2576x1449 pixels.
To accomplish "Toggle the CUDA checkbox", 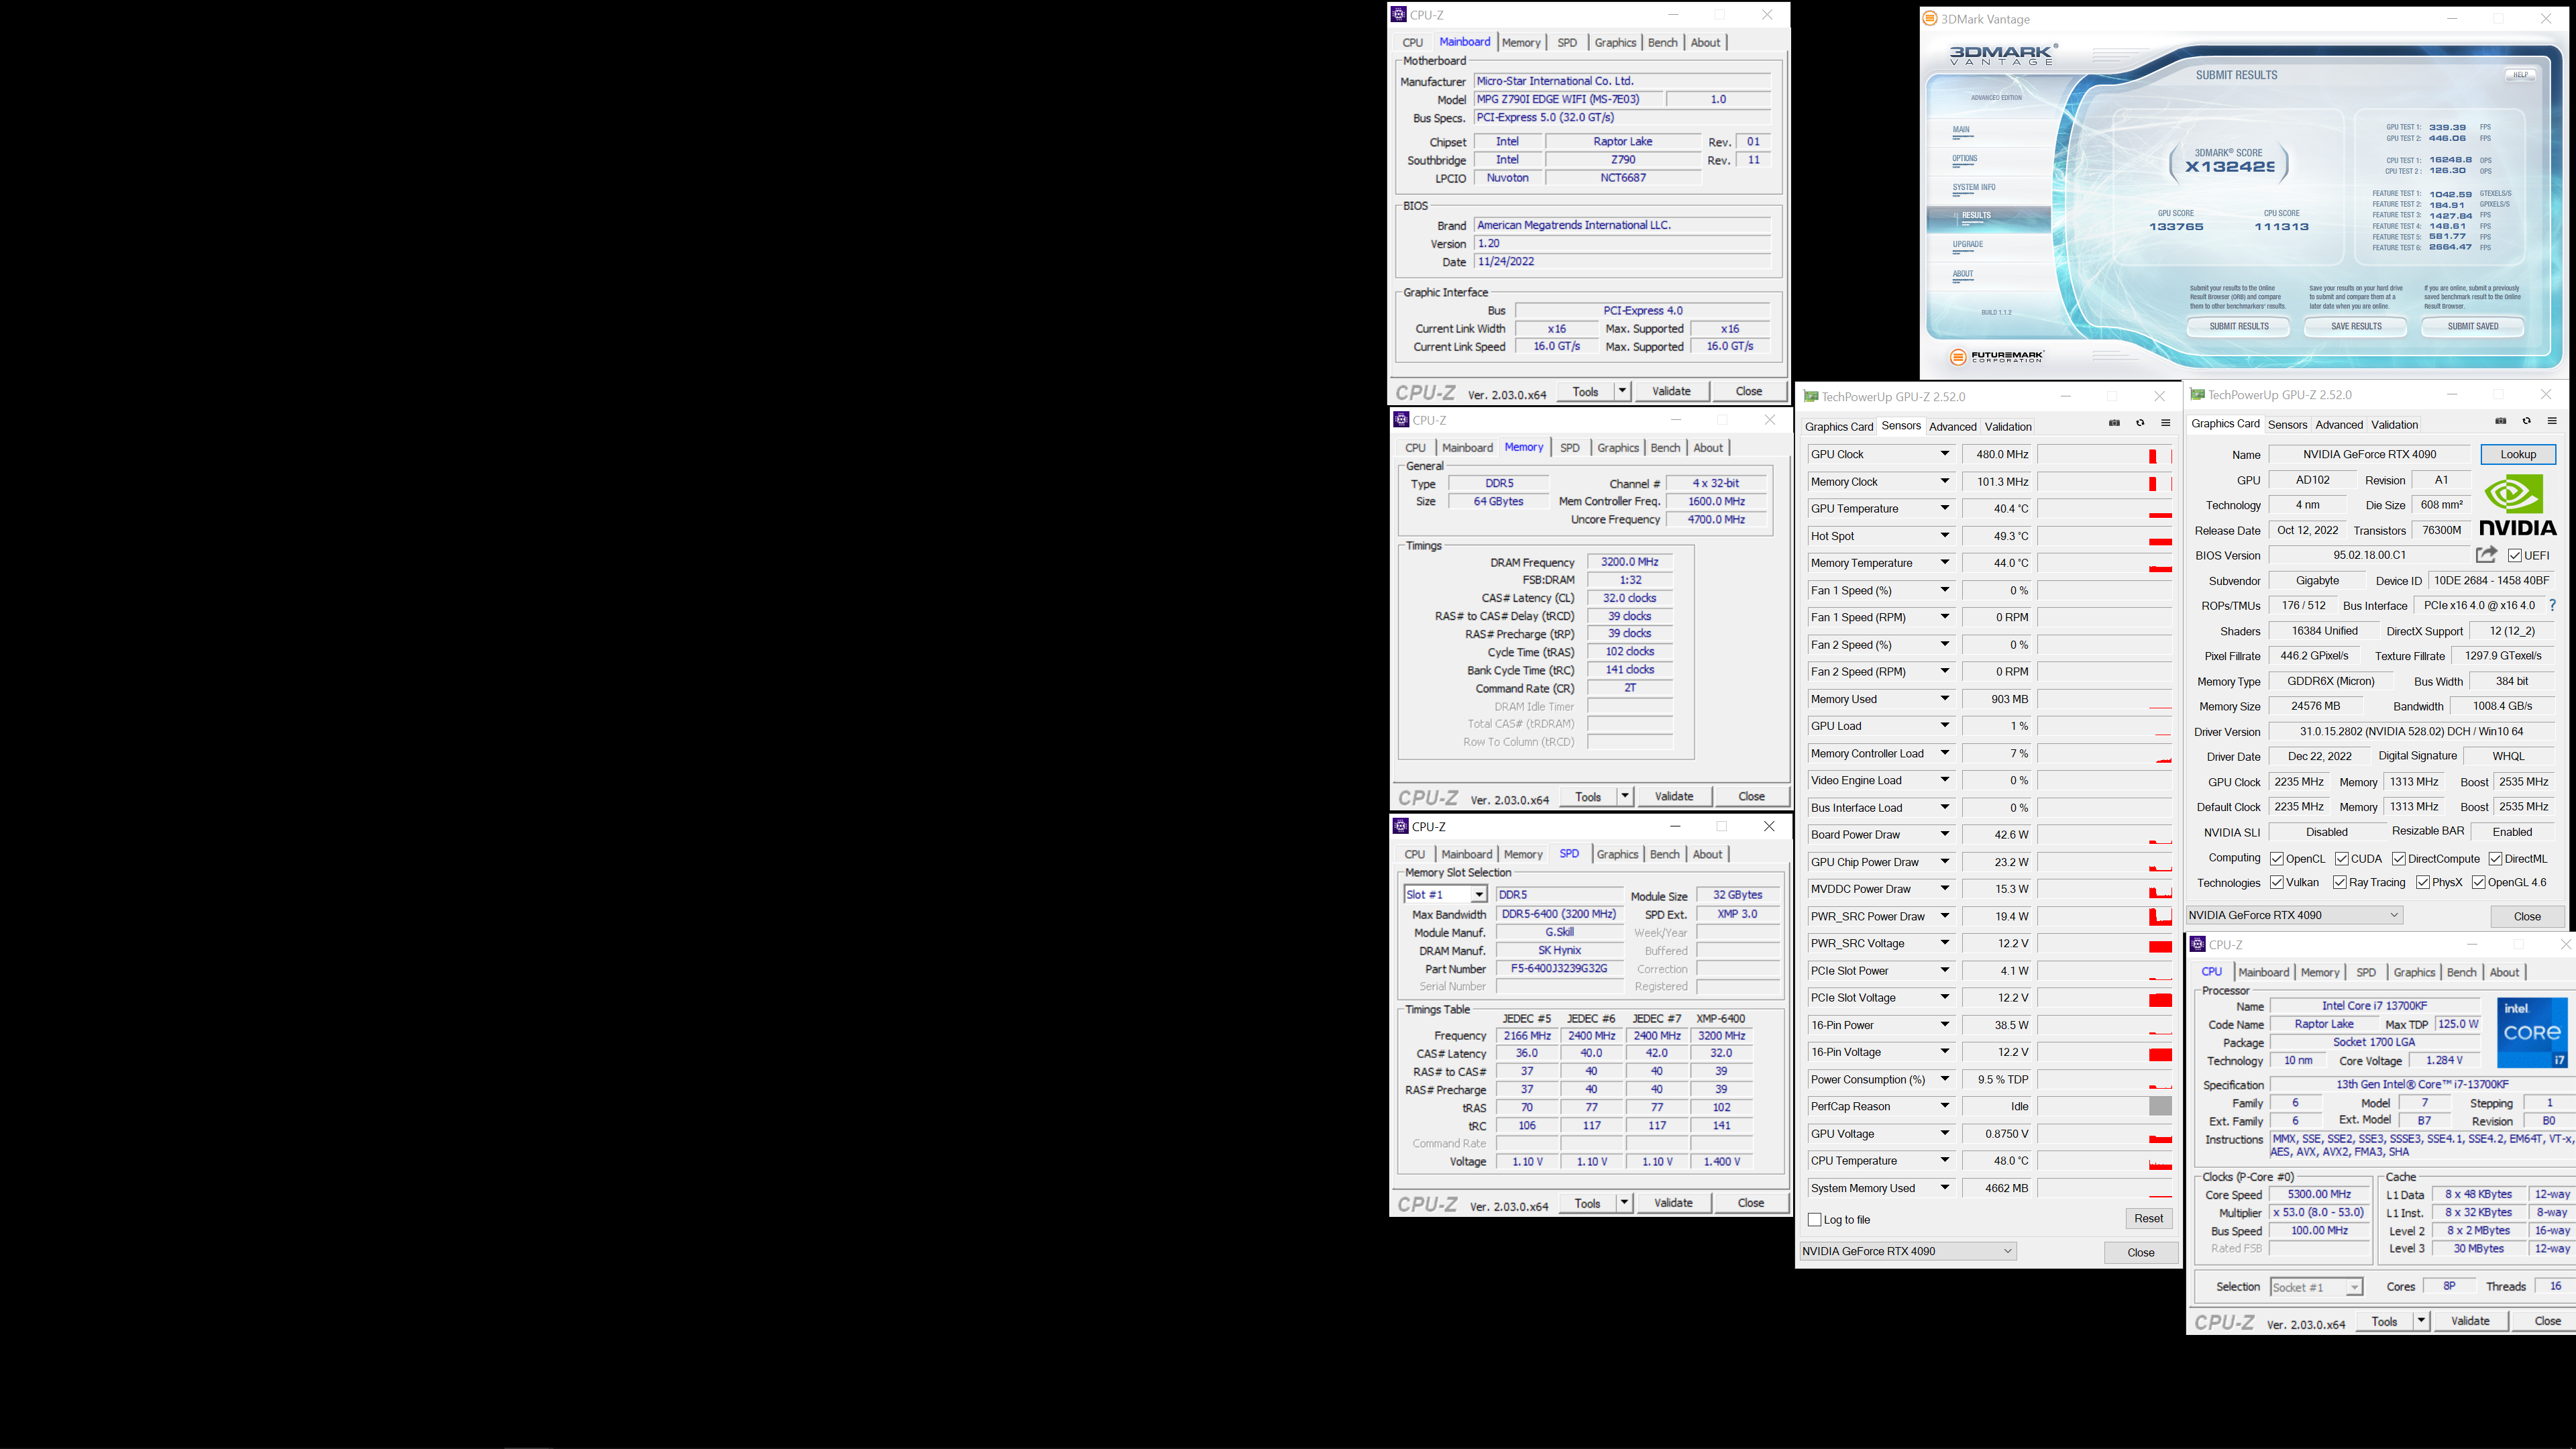I will pyautogui.click(x=2341, y=859).
